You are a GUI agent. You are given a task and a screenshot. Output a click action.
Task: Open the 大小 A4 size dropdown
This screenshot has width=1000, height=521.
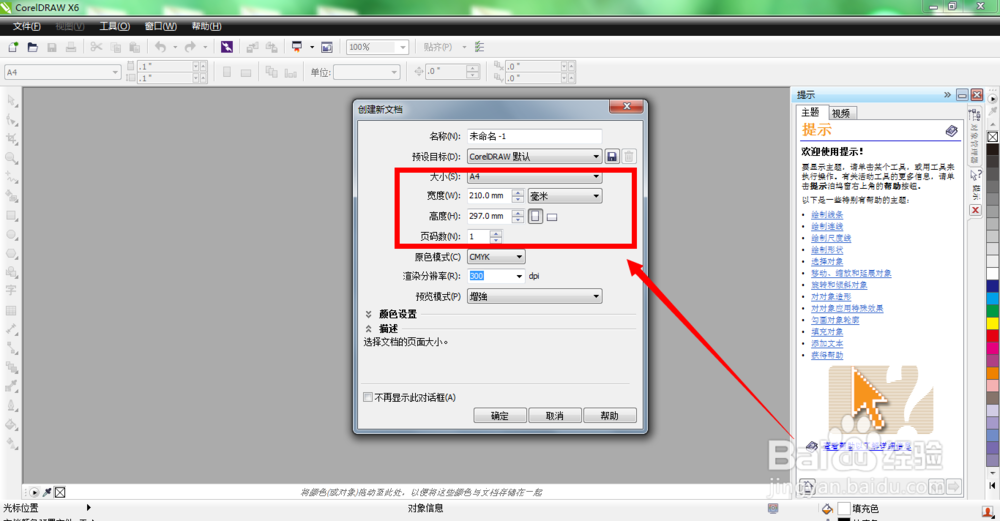click(534, 177)
